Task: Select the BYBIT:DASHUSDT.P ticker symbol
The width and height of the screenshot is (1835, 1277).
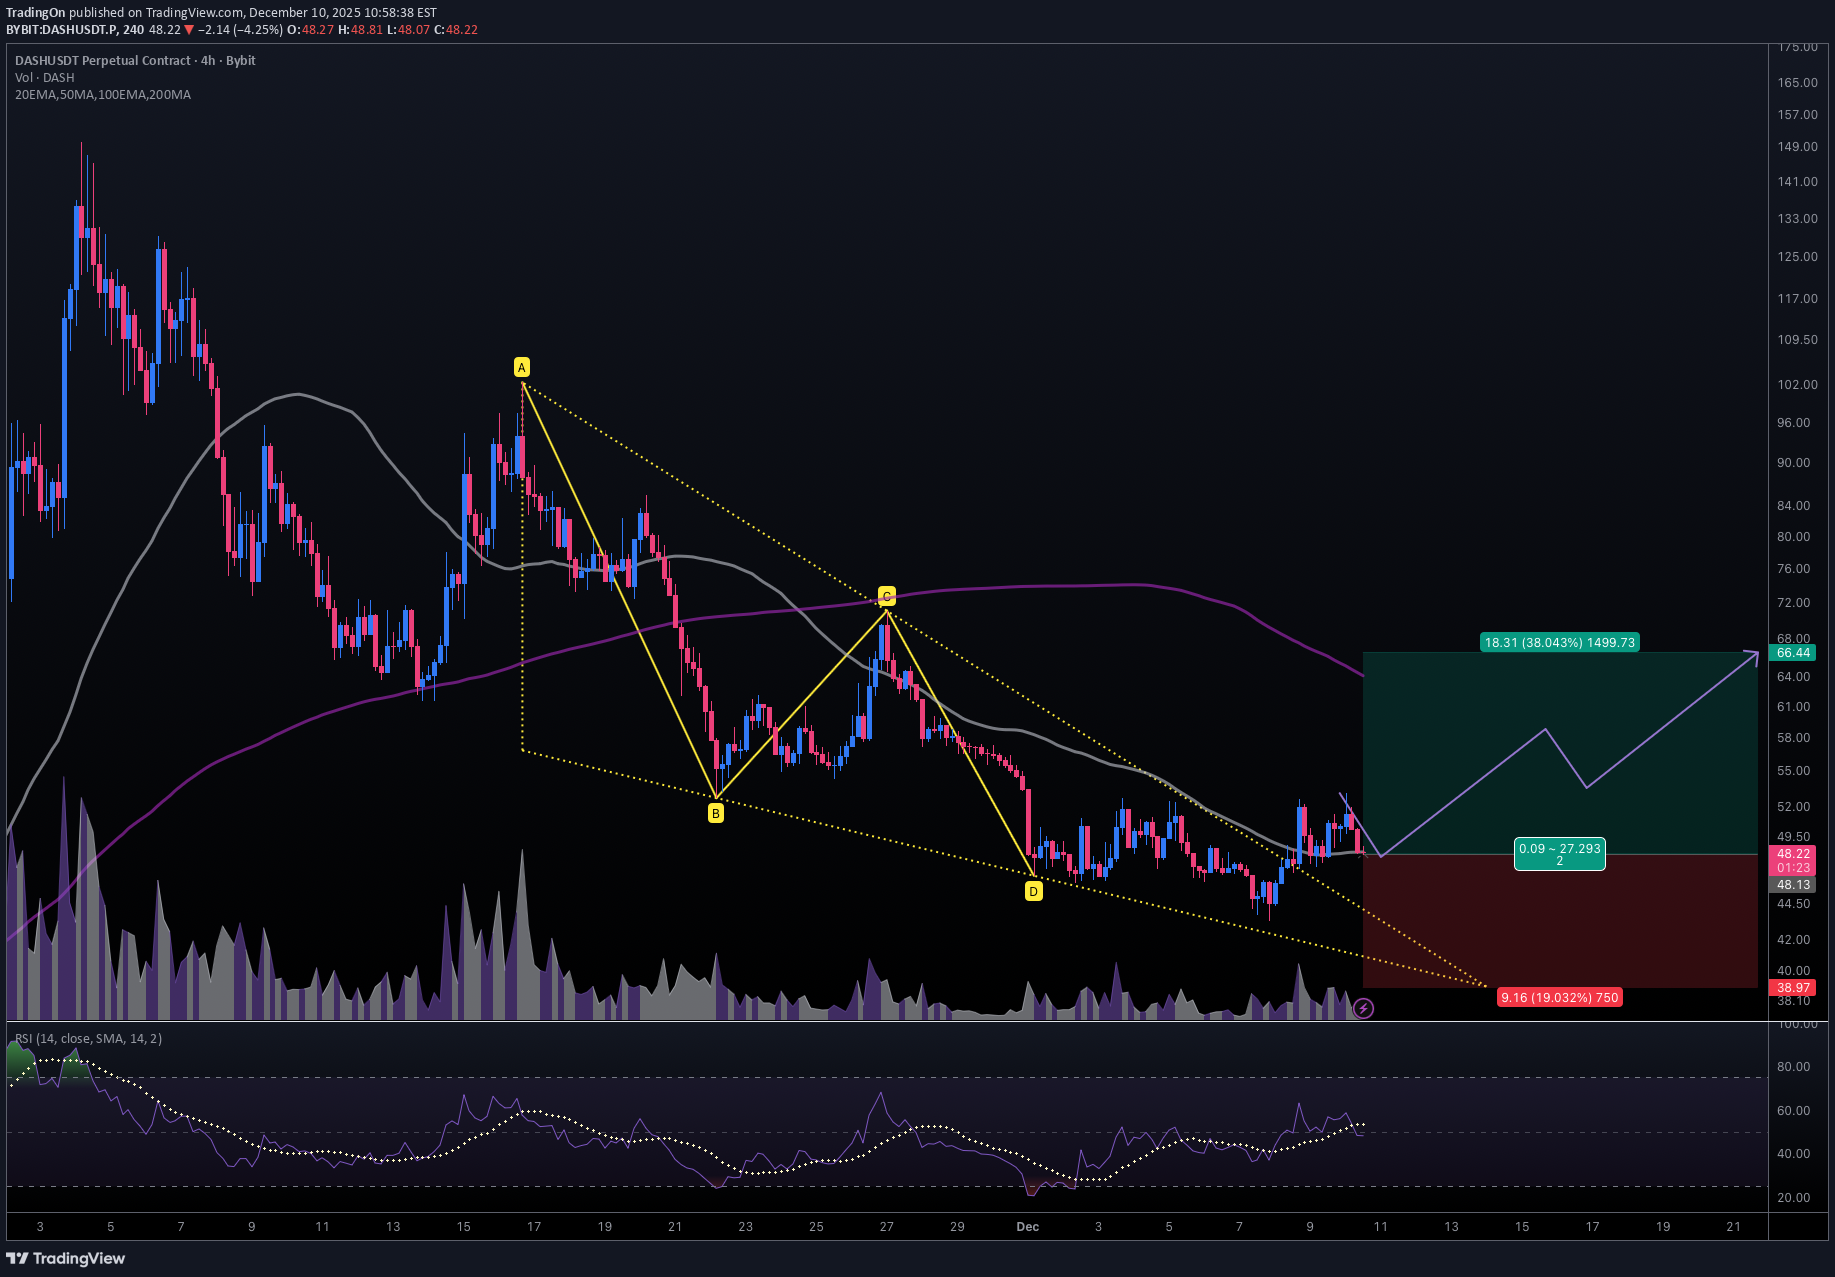Action: click(65, 30)
